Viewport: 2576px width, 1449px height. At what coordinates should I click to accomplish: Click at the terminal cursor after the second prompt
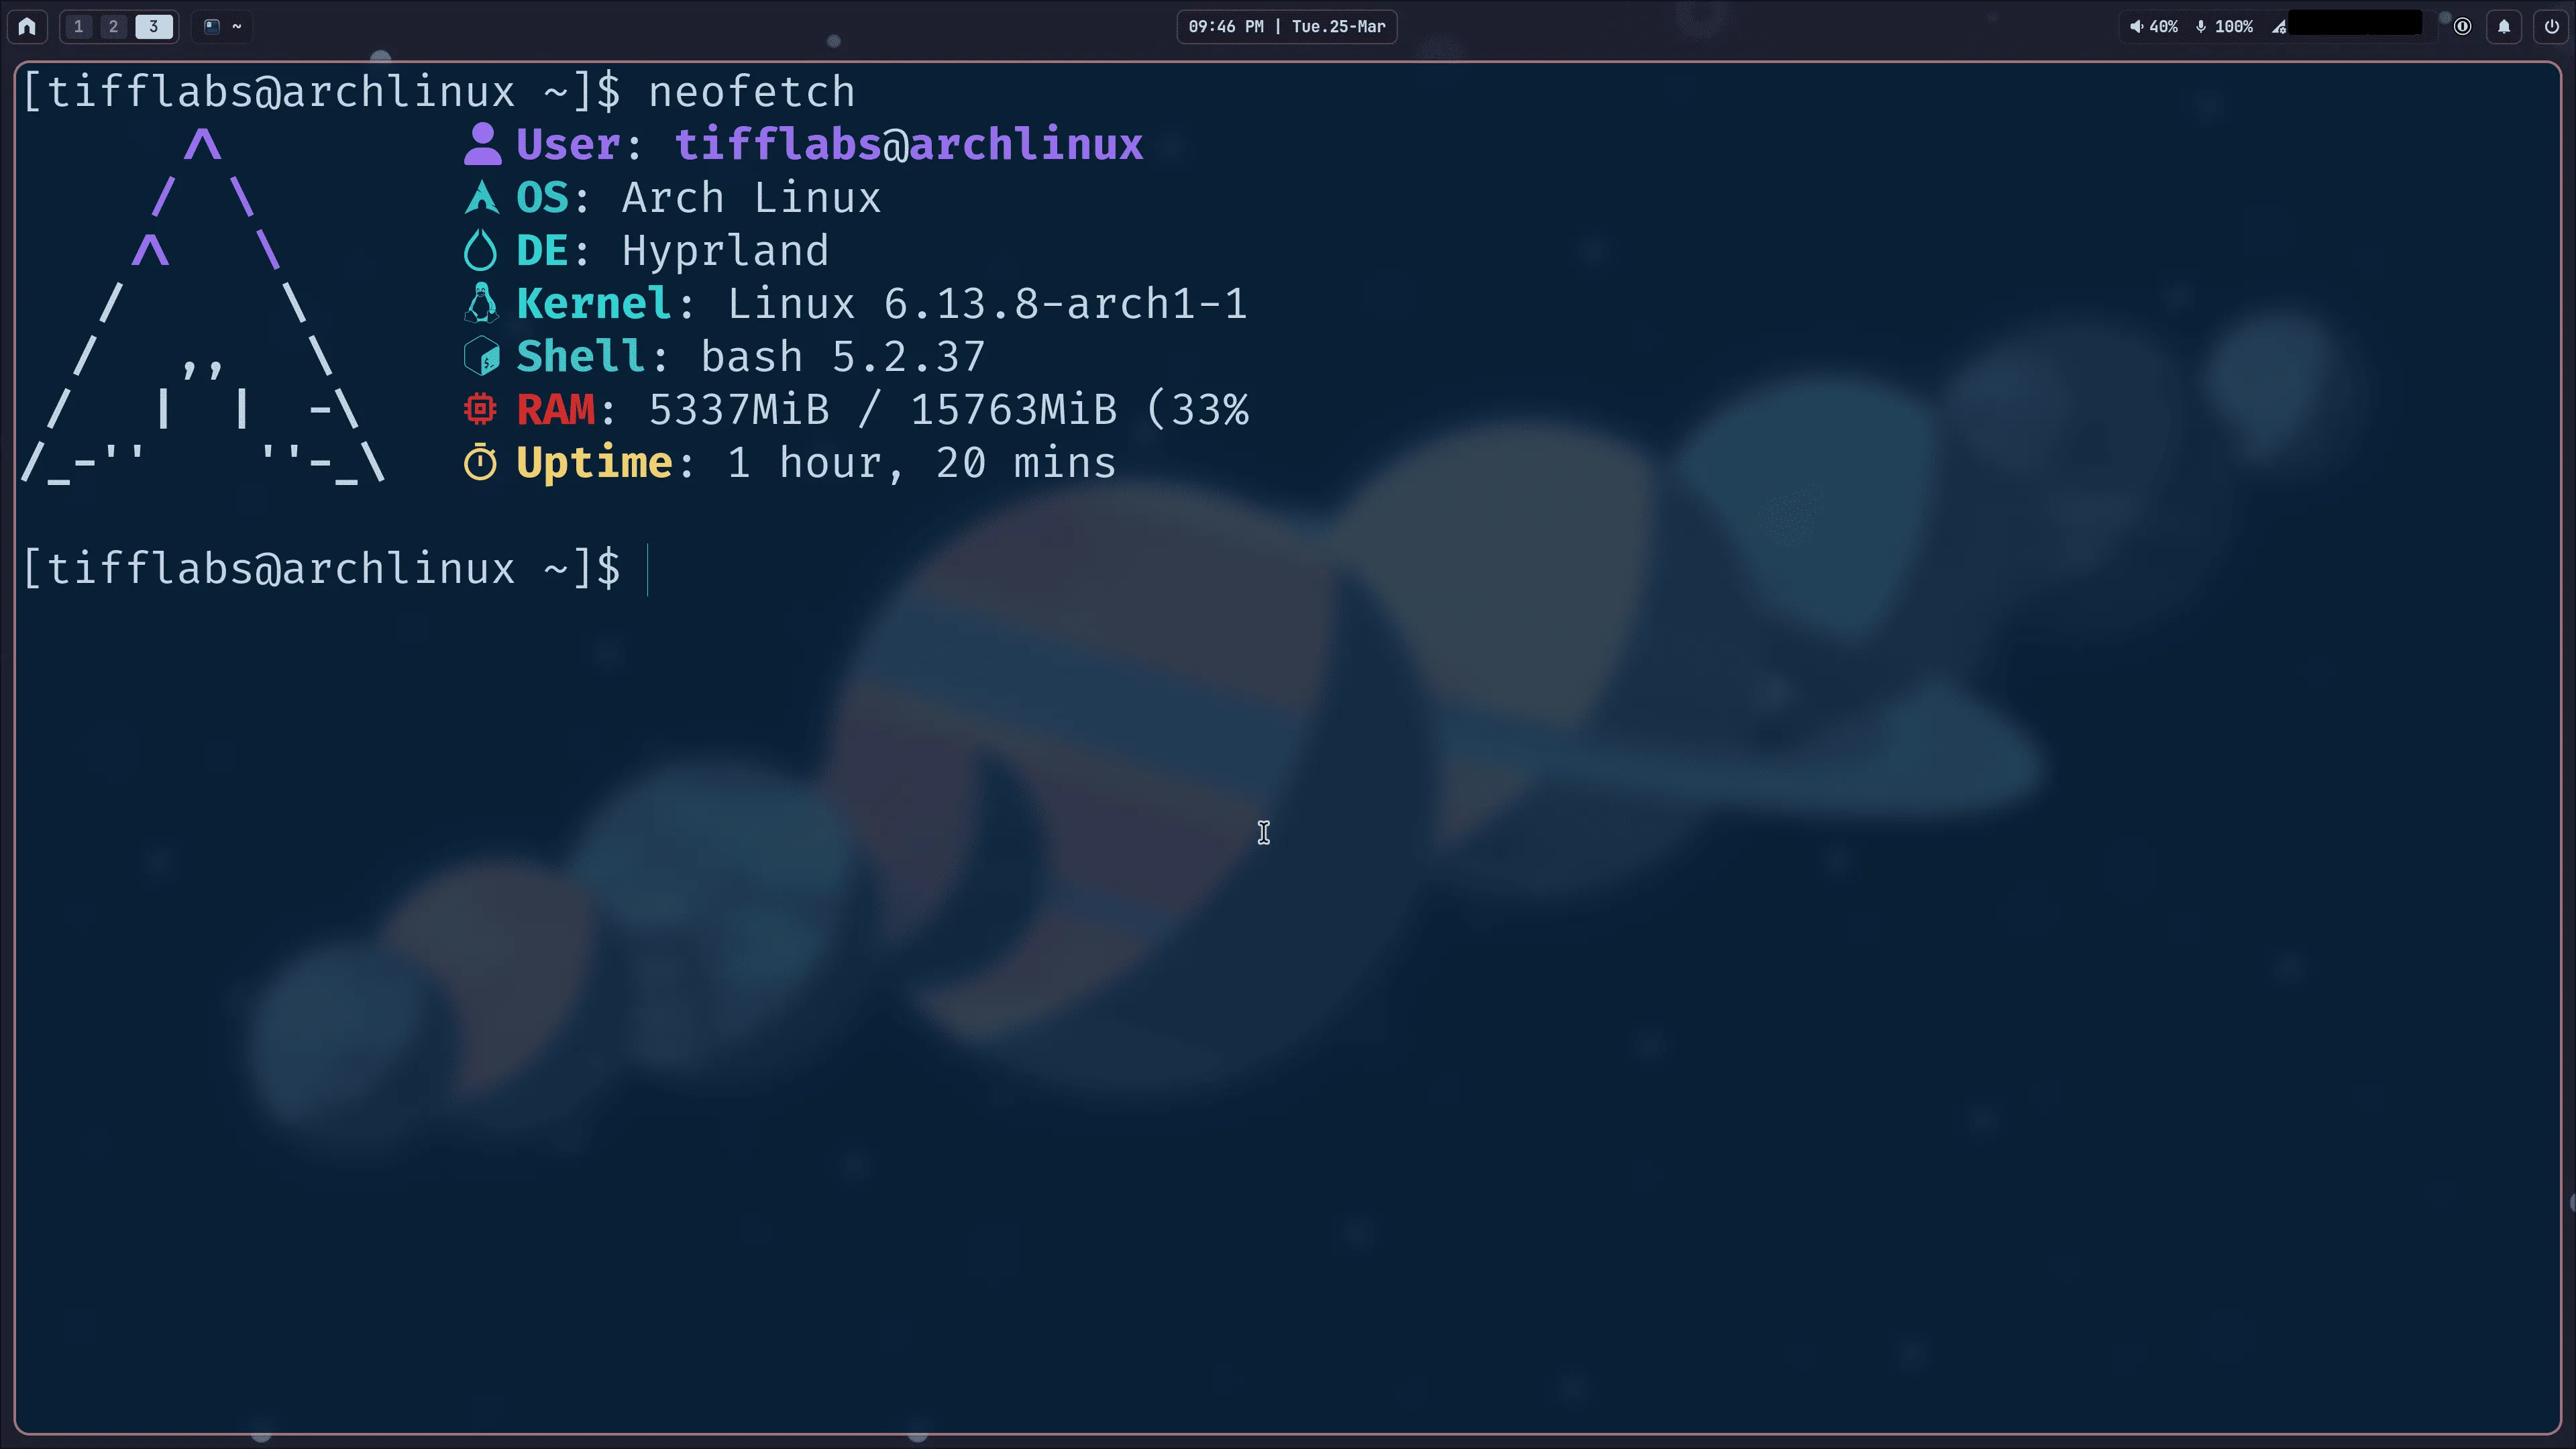point(648,569)
